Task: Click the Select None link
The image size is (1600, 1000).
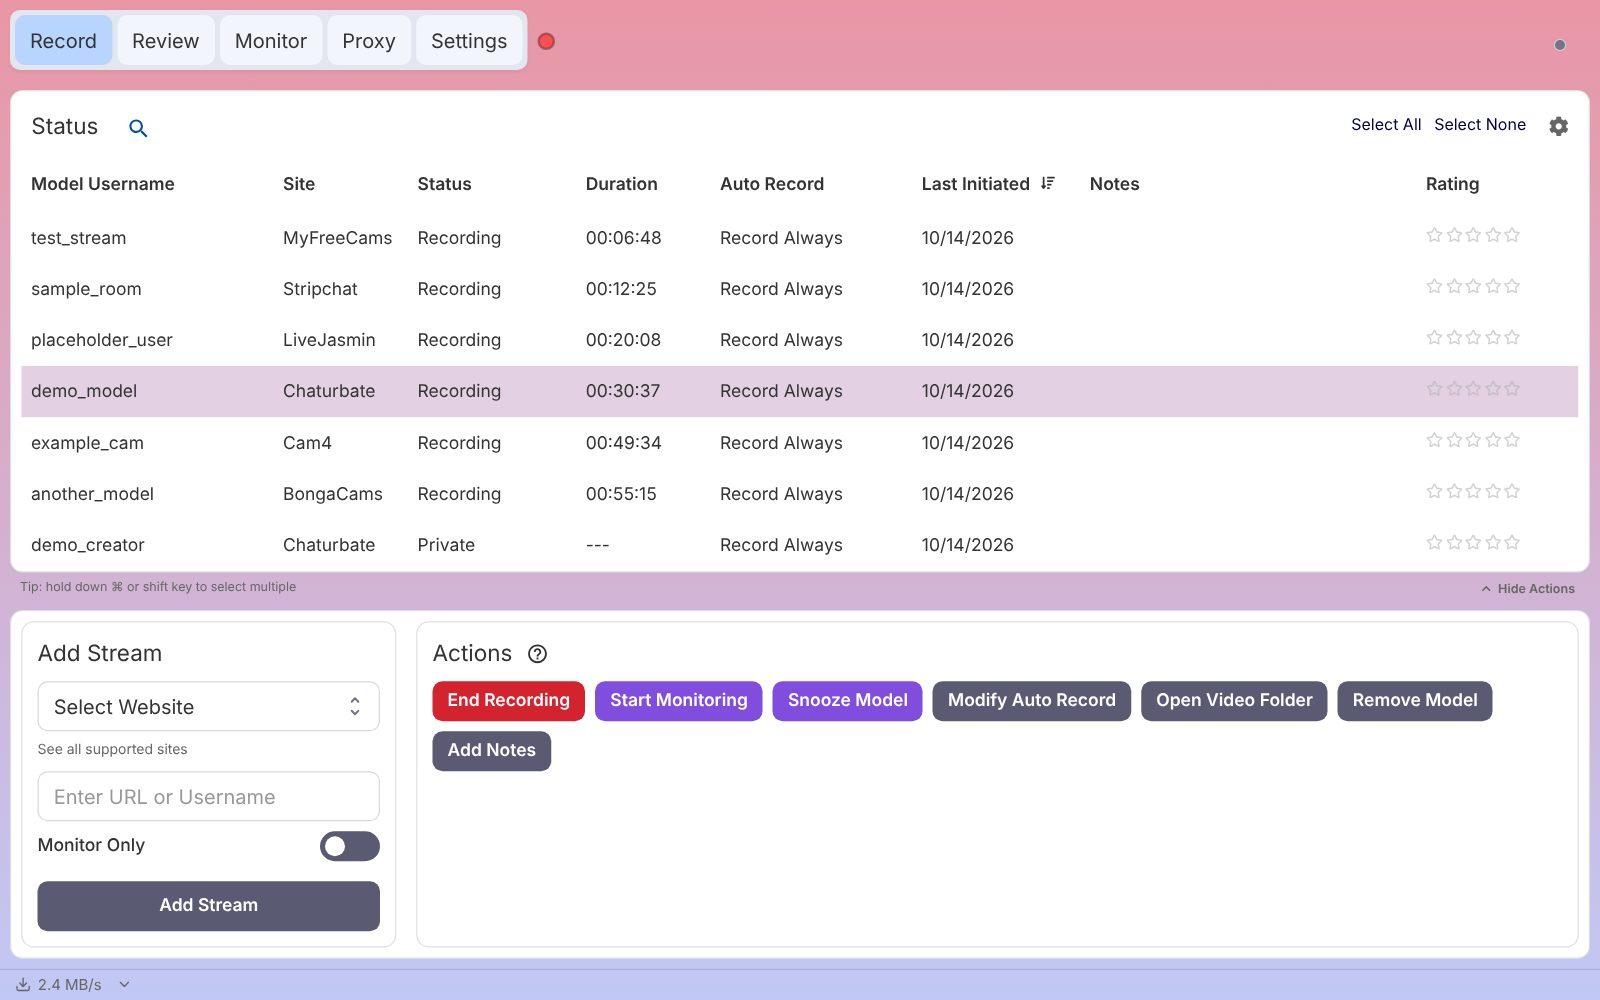Action: 1479,125
